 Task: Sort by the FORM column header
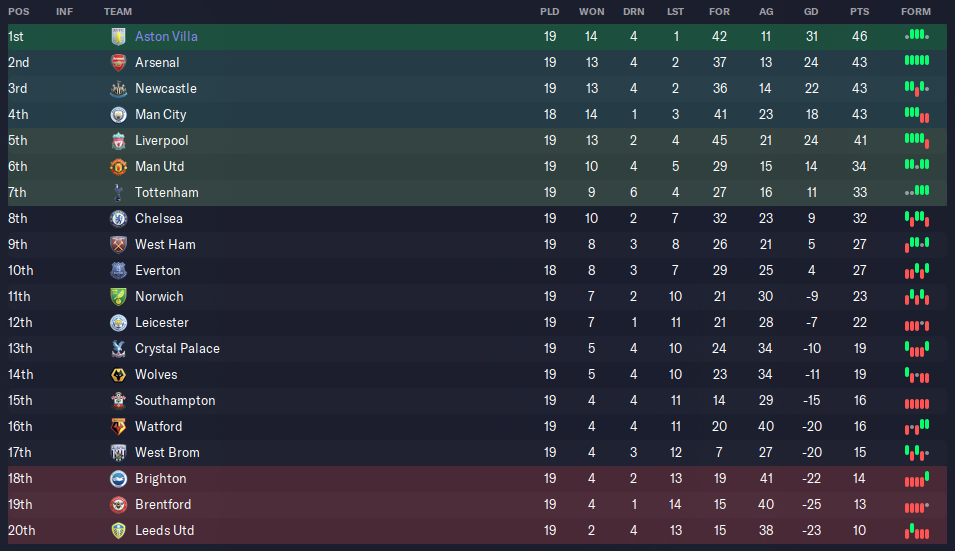point(916,12)
